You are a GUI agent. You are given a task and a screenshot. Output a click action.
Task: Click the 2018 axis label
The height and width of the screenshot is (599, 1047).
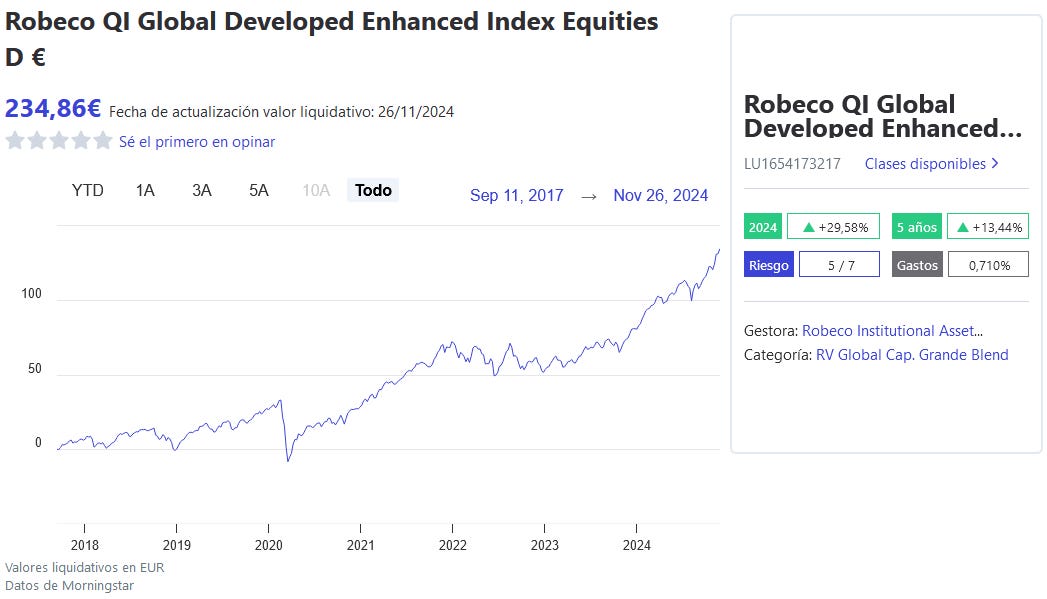85,545
